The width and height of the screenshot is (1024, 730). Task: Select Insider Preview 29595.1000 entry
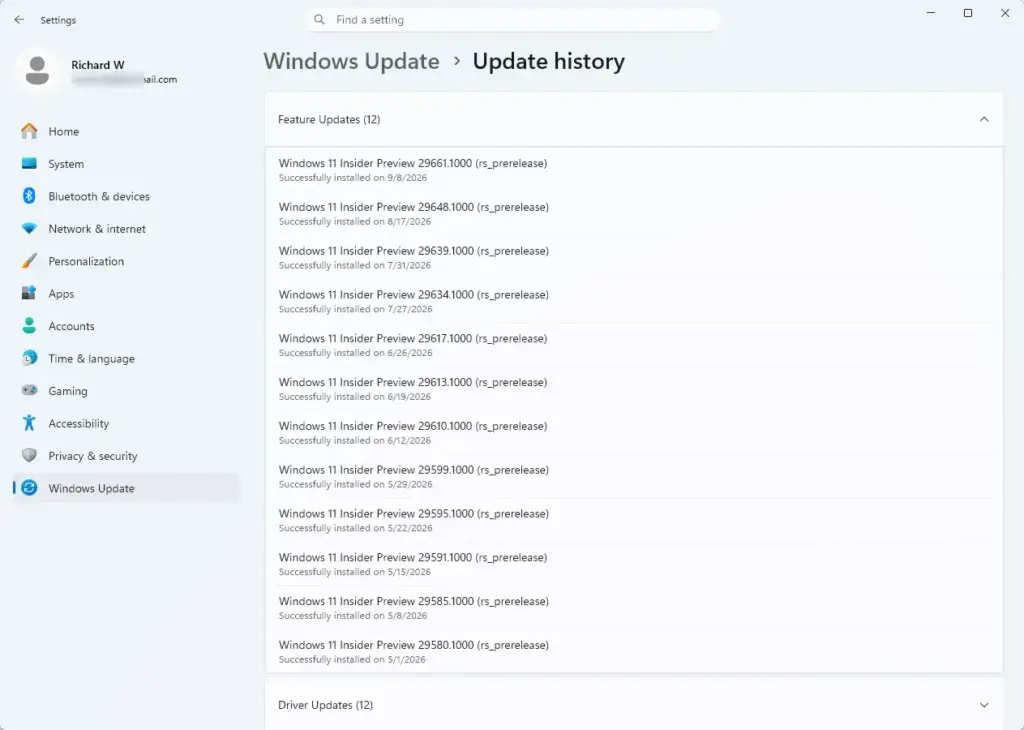click(633, 520)
